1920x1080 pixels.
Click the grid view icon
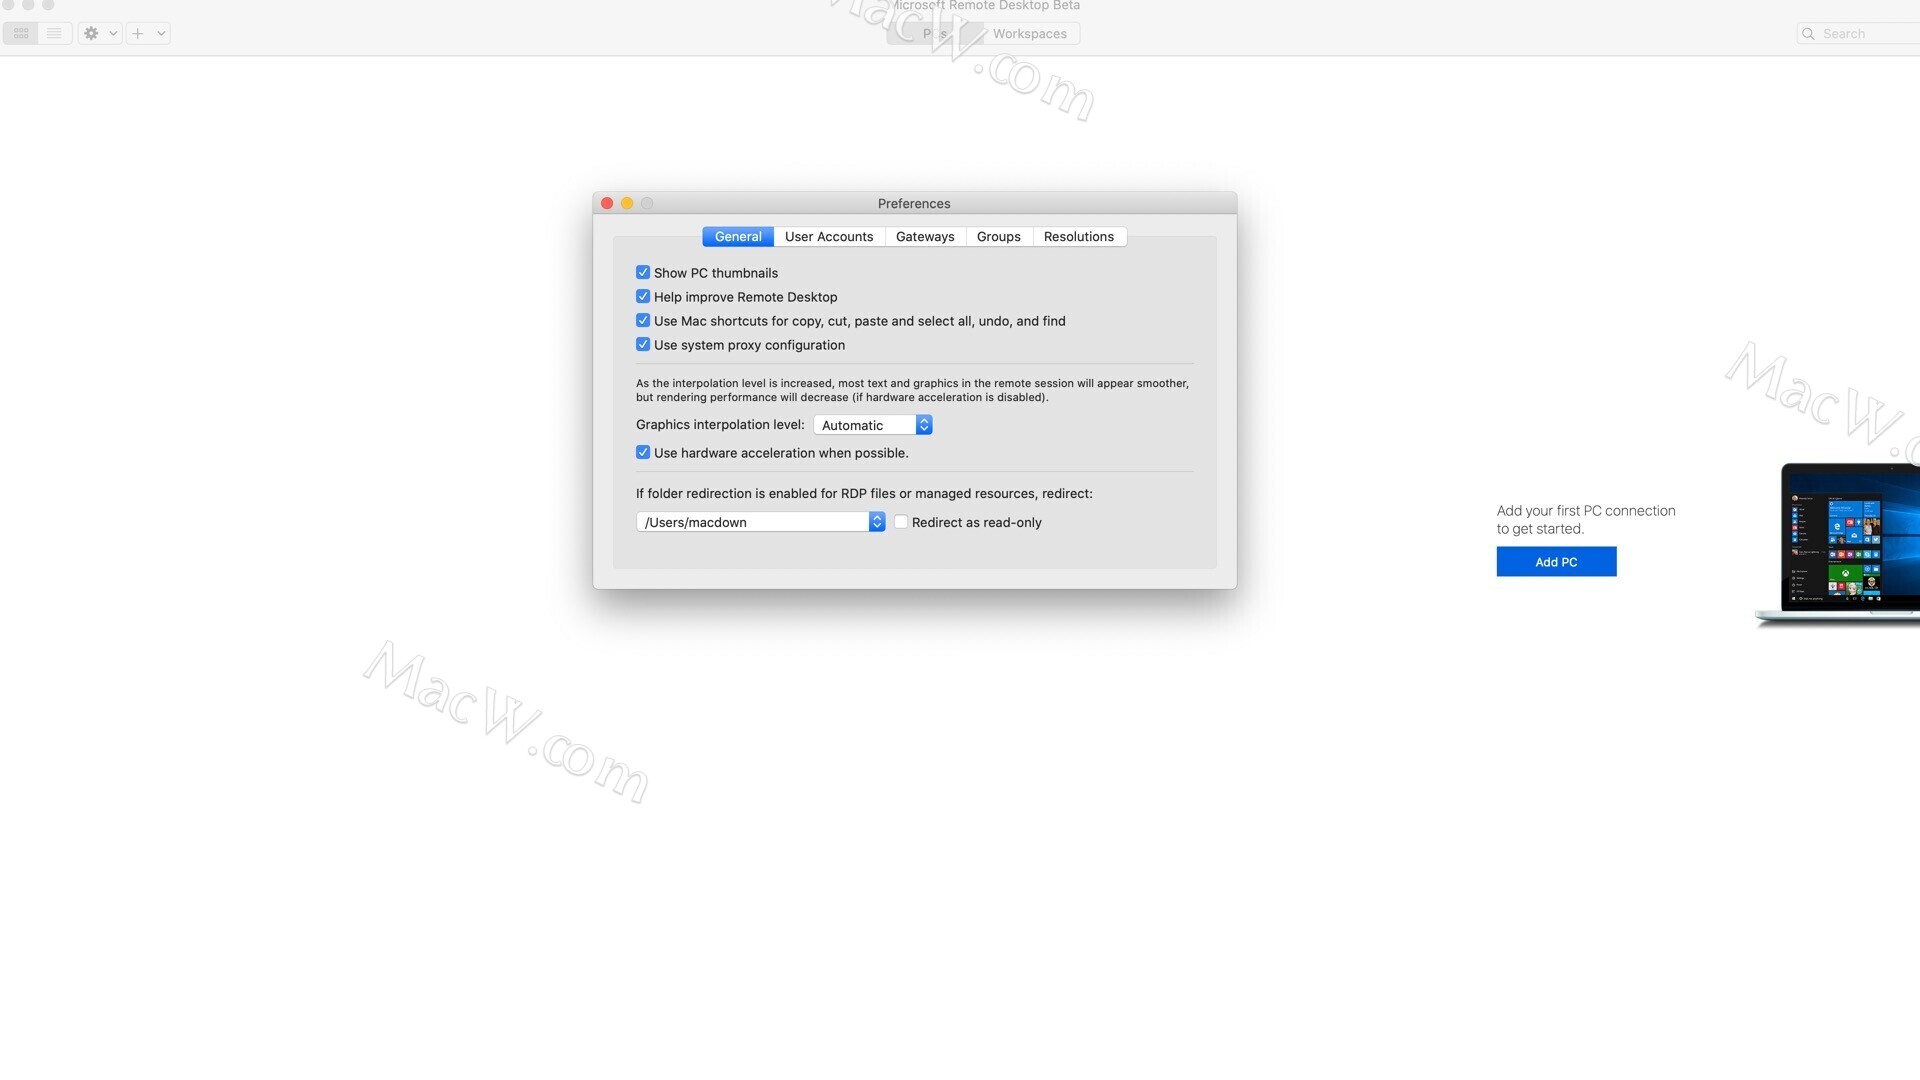20,33
